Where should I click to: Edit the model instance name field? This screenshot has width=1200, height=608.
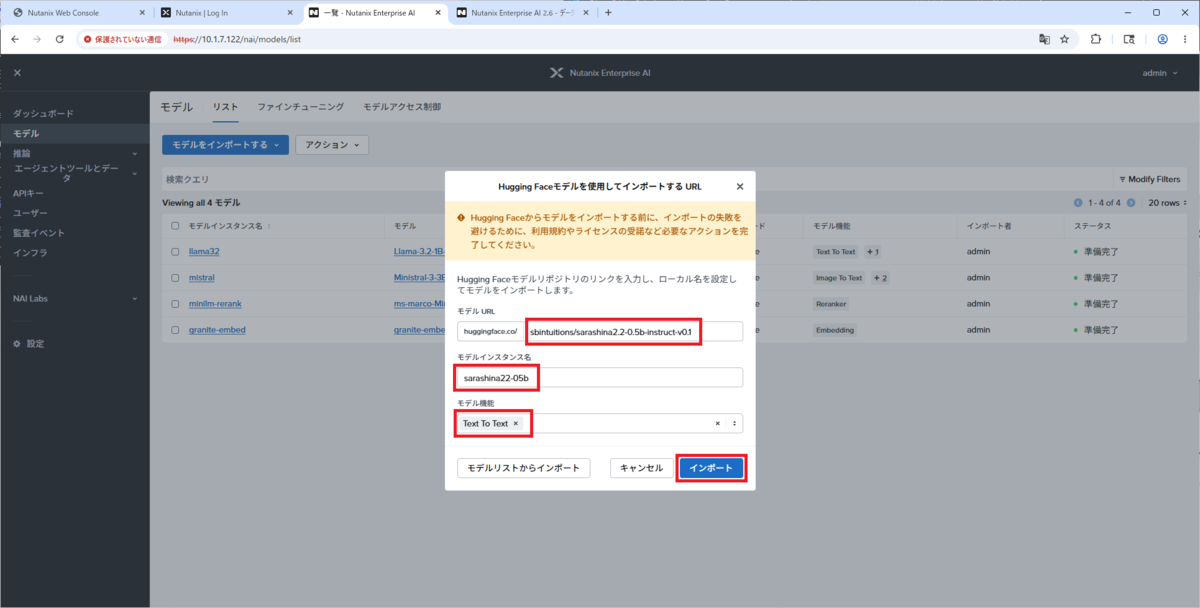(600, 377)
